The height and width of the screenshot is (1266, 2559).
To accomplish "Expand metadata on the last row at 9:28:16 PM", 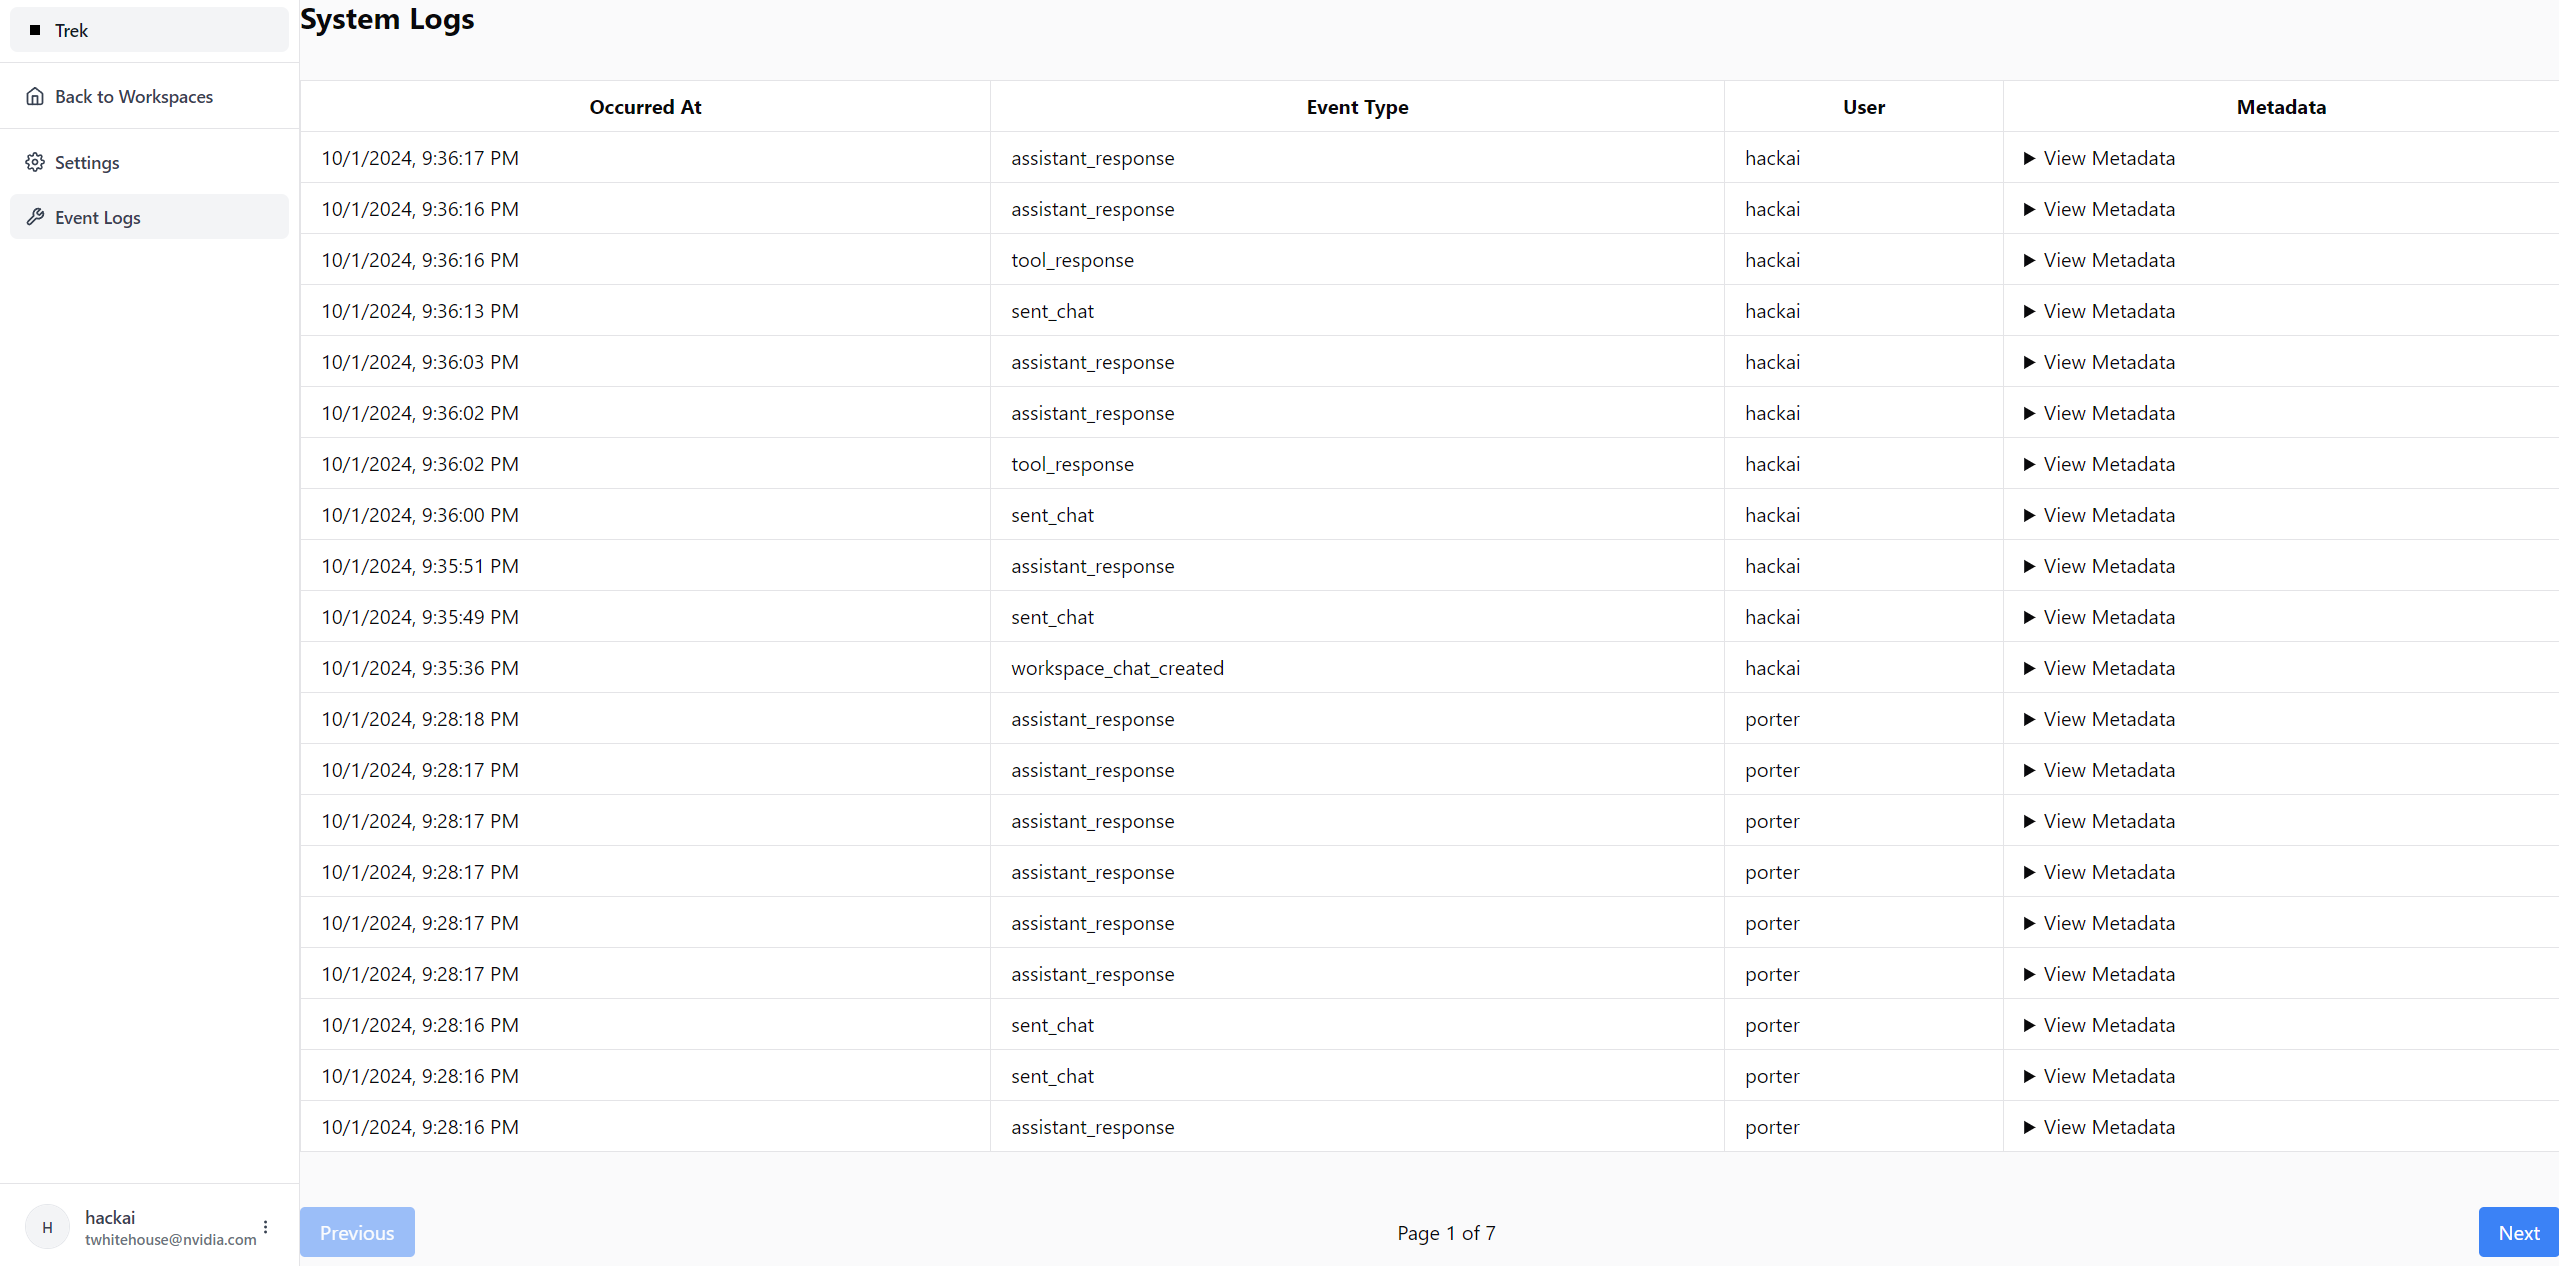I will pos(2099,1127).
